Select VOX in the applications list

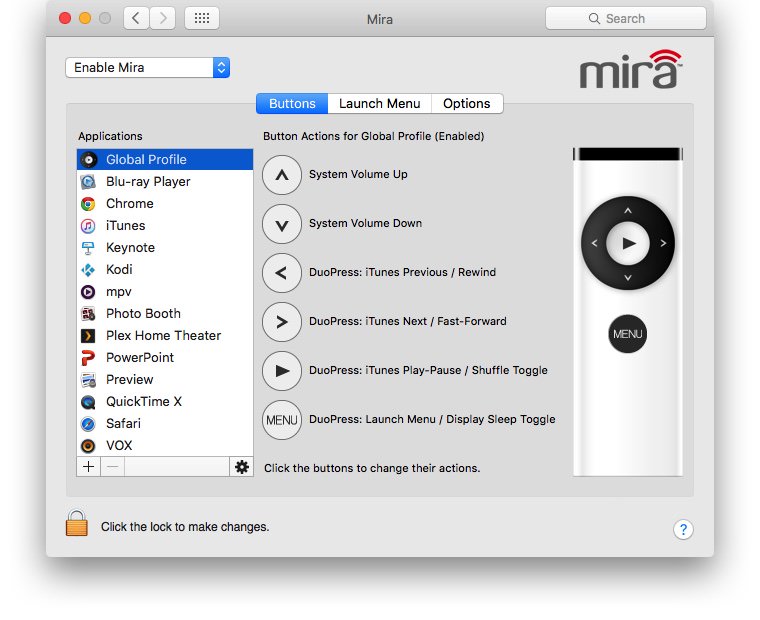tap(165, 445)
